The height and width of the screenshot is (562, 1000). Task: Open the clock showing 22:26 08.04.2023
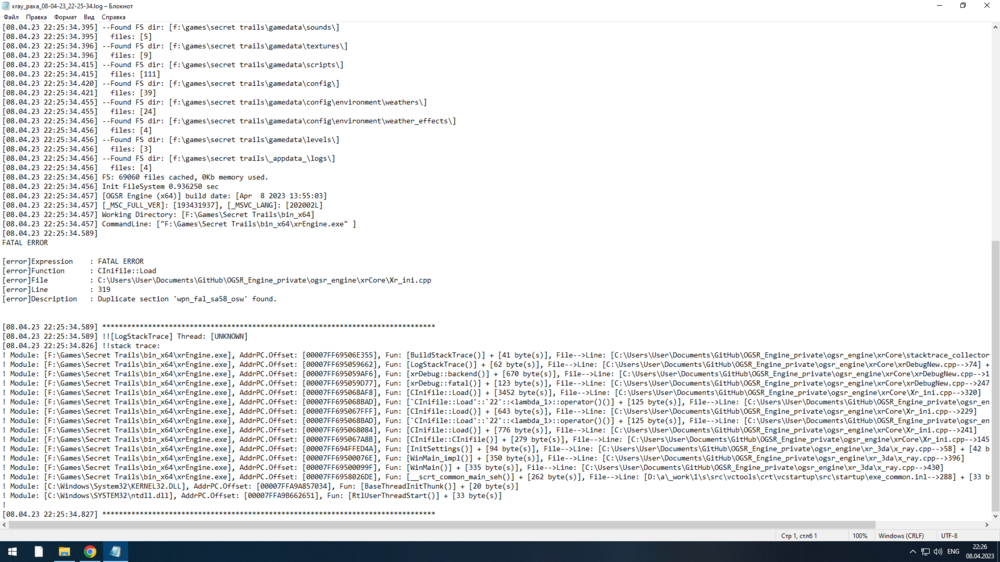point(980,552)
